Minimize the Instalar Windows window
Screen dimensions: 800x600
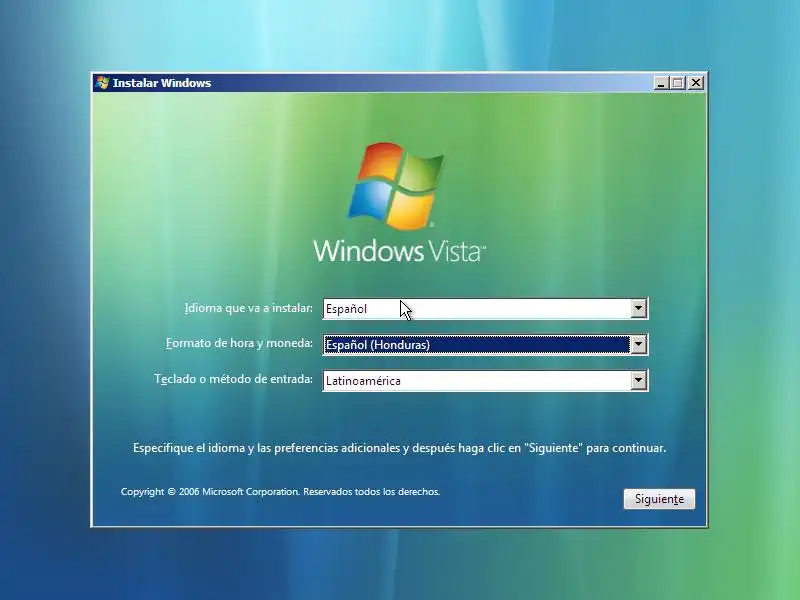[x=661, y=83]
